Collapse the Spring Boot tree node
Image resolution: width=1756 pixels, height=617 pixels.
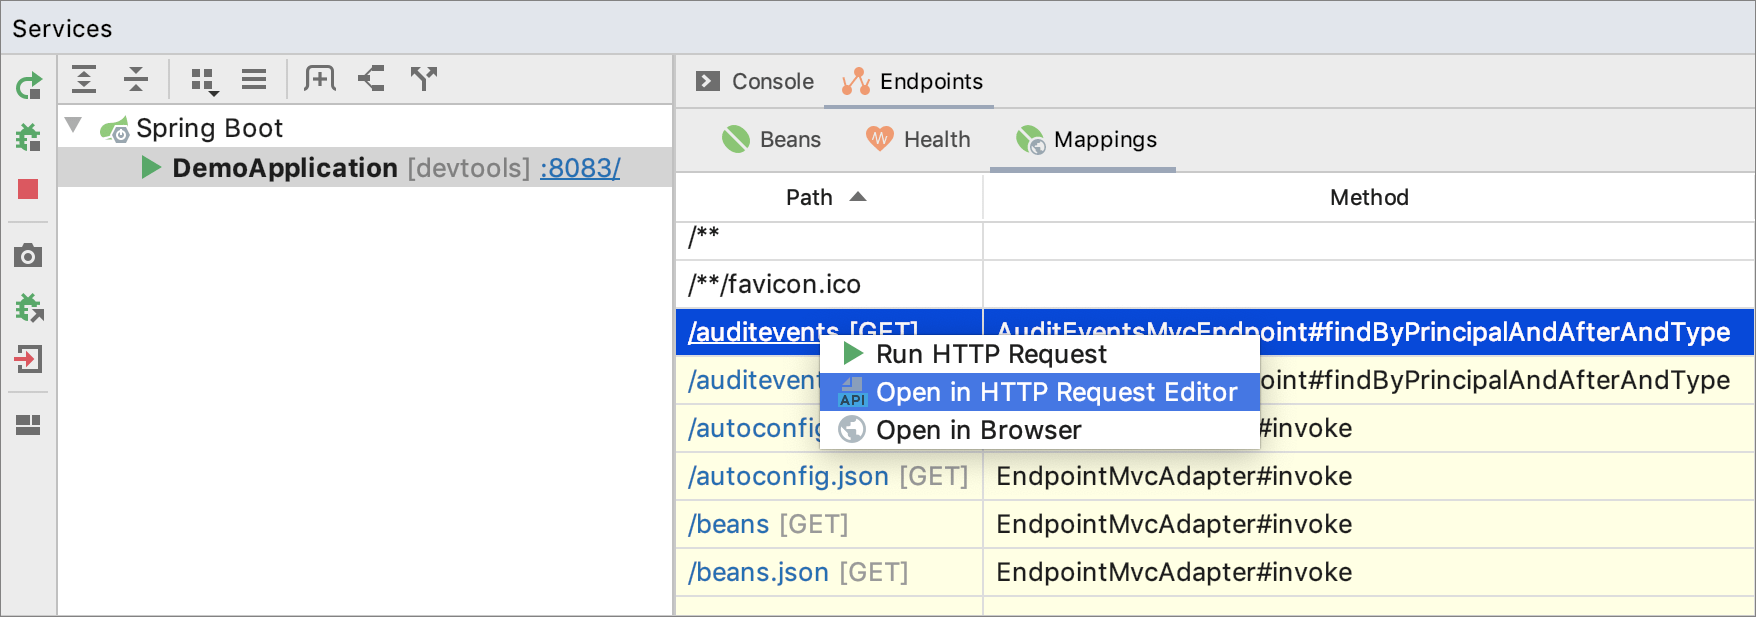pos(73,125)
